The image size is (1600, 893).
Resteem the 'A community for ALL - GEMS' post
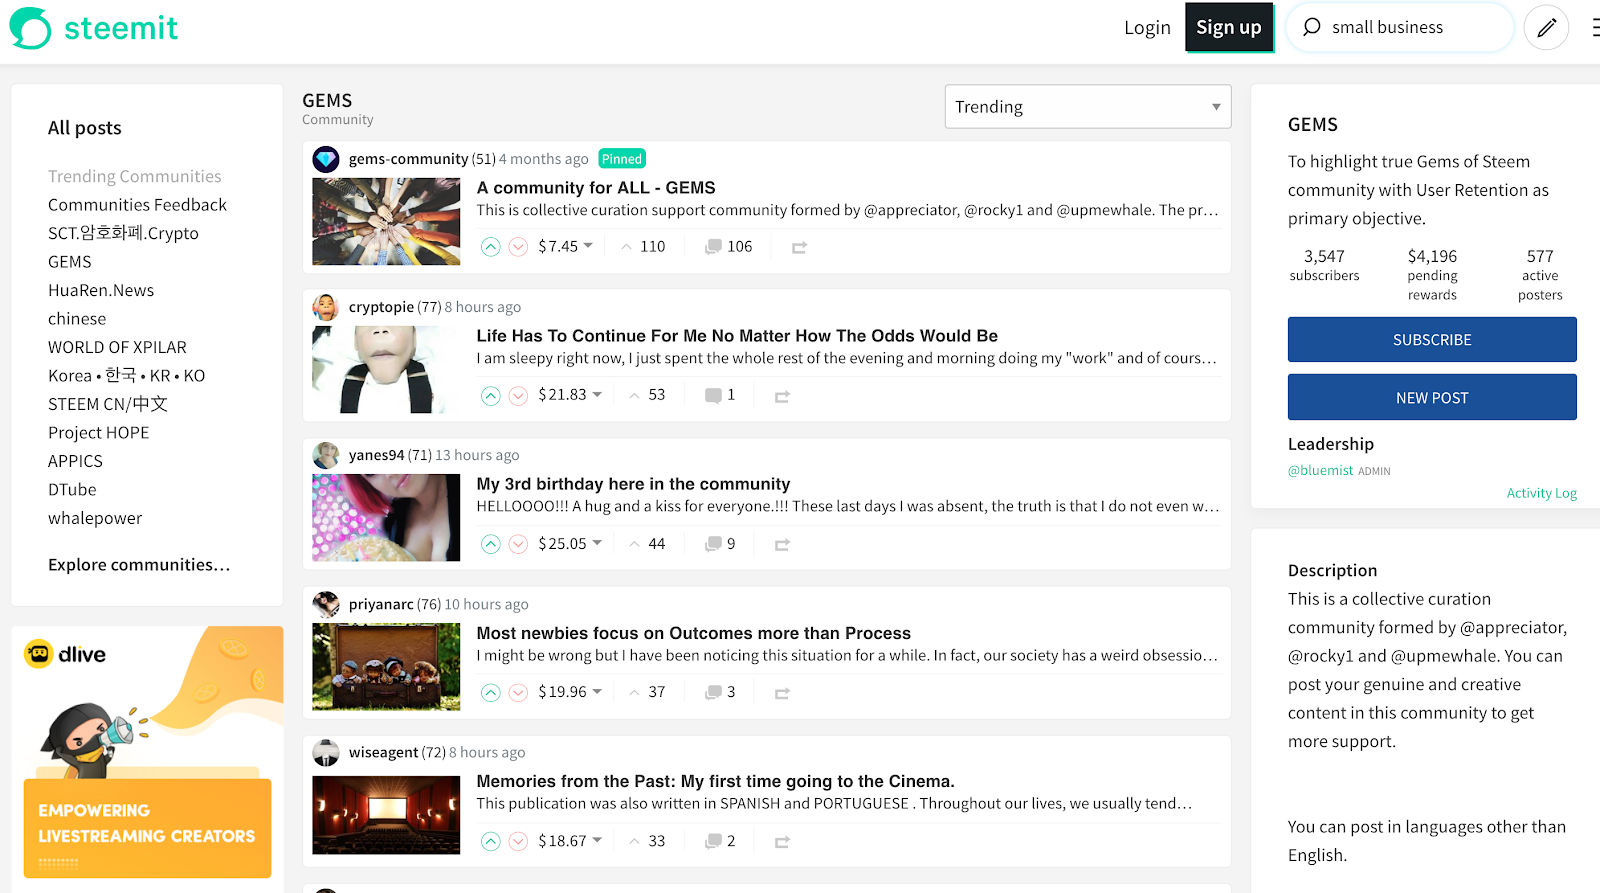(799, 247)
